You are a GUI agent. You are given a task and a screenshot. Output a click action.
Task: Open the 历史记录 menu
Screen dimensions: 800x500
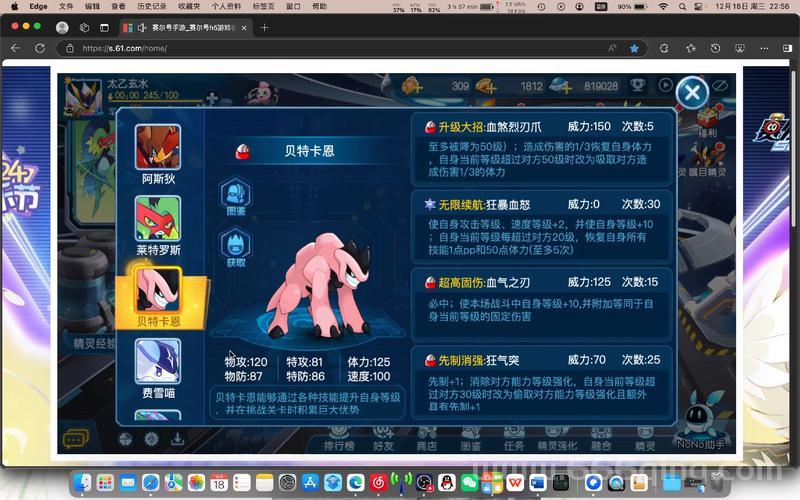152,6
